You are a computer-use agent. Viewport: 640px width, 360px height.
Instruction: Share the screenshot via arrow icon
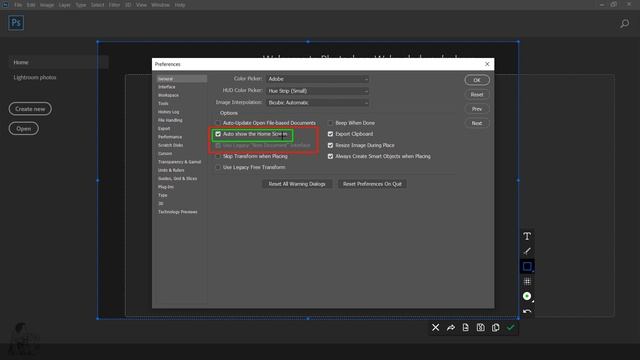pyautogui.click(x=451, y=328)
